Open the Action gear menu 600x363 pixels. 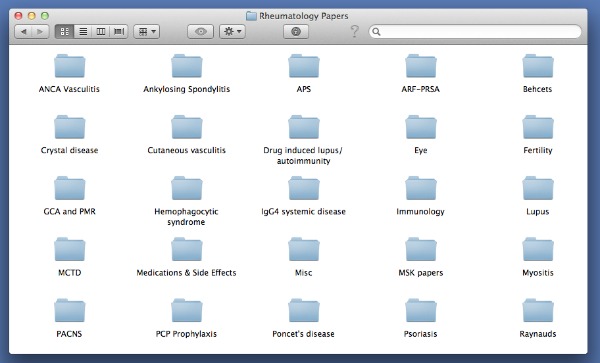click(x=232, y=32)
